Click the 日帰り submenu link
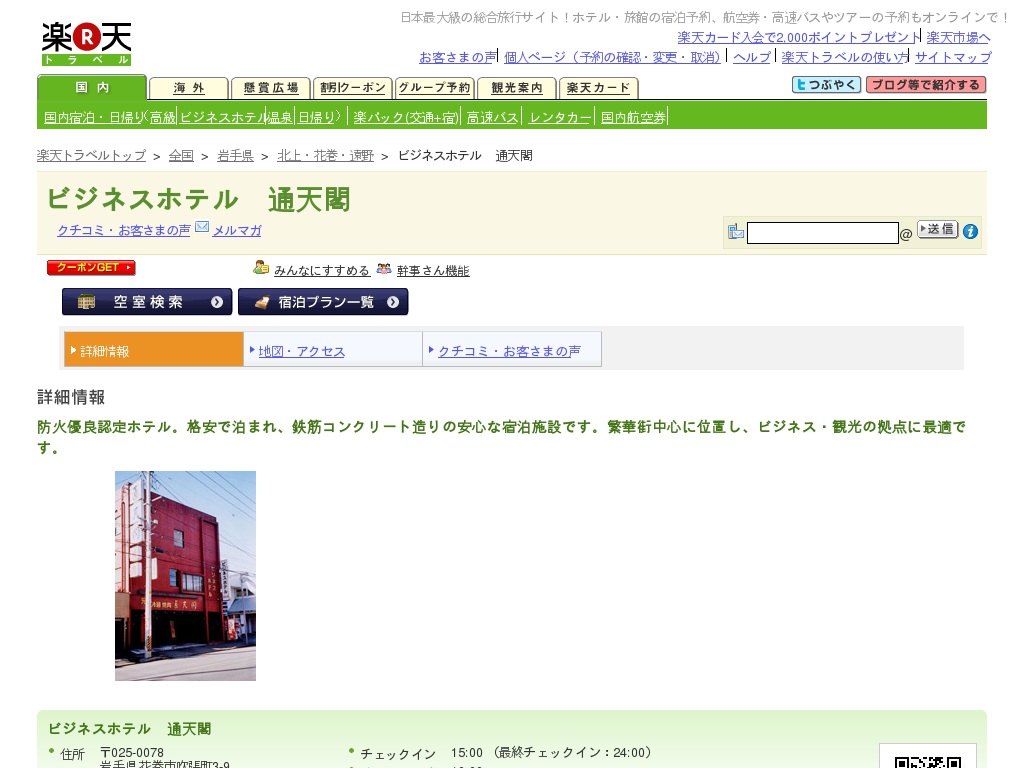1024x768 pixels. tap(316, 118)
